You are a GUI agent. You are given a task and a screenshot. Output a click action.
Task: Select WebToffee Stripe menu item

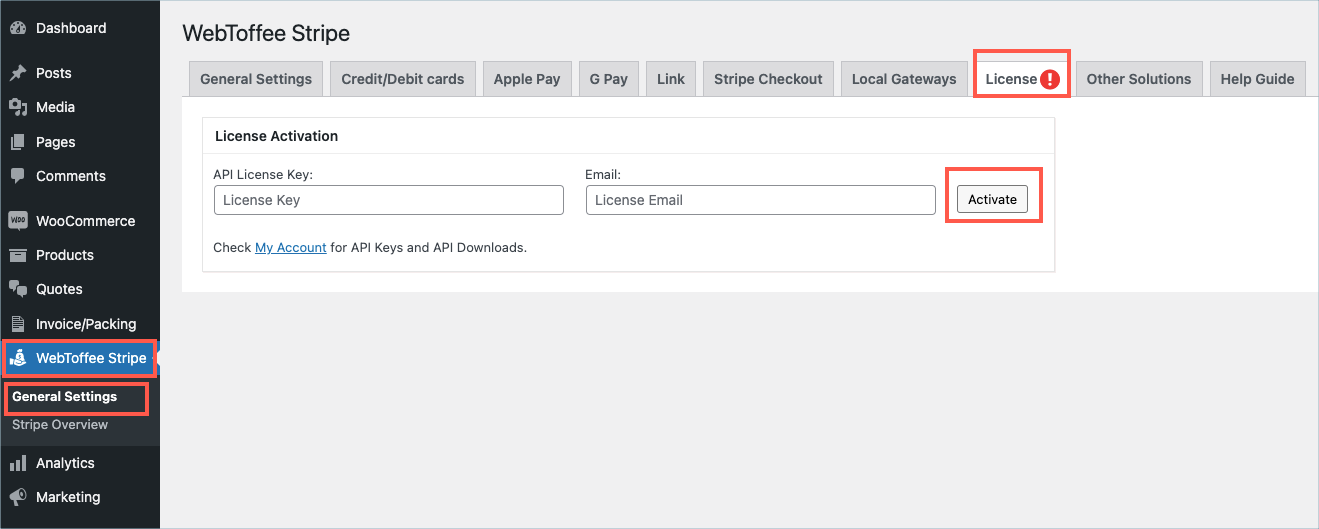80,358
